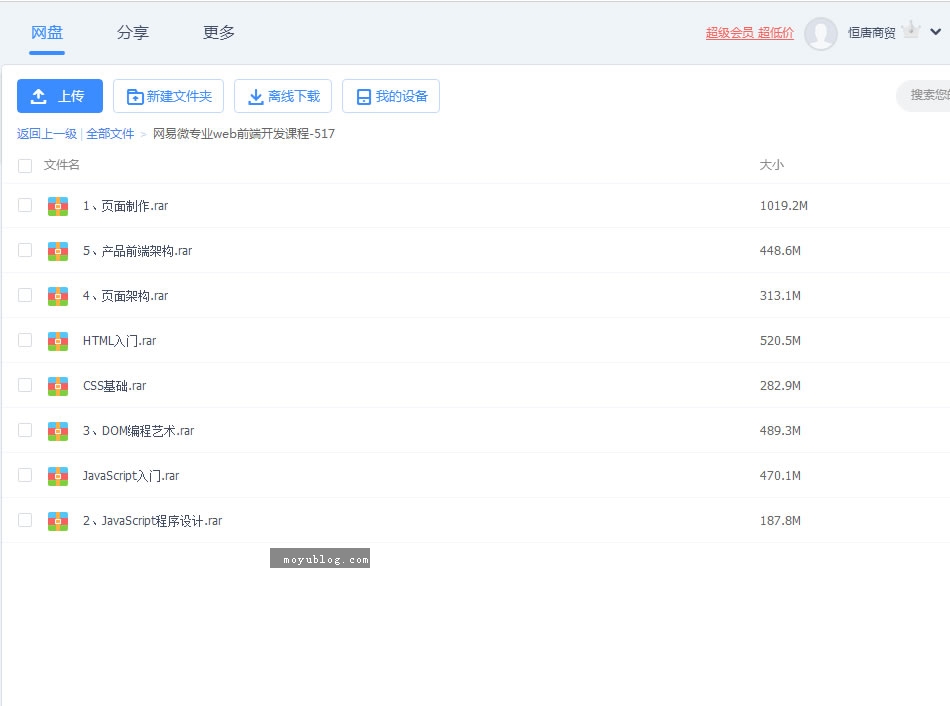Screen dimensions: 950x706
Task: Switch to the 分享 tab
Action: (x=133, y=33)
